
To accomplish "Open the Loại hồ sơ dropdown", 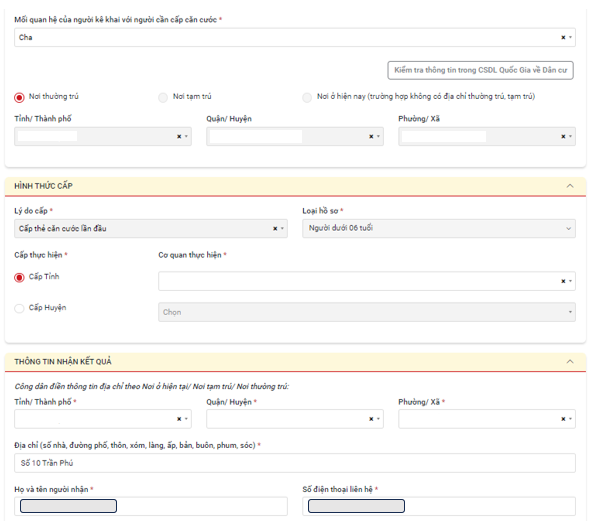I will [x=439, y=228].
